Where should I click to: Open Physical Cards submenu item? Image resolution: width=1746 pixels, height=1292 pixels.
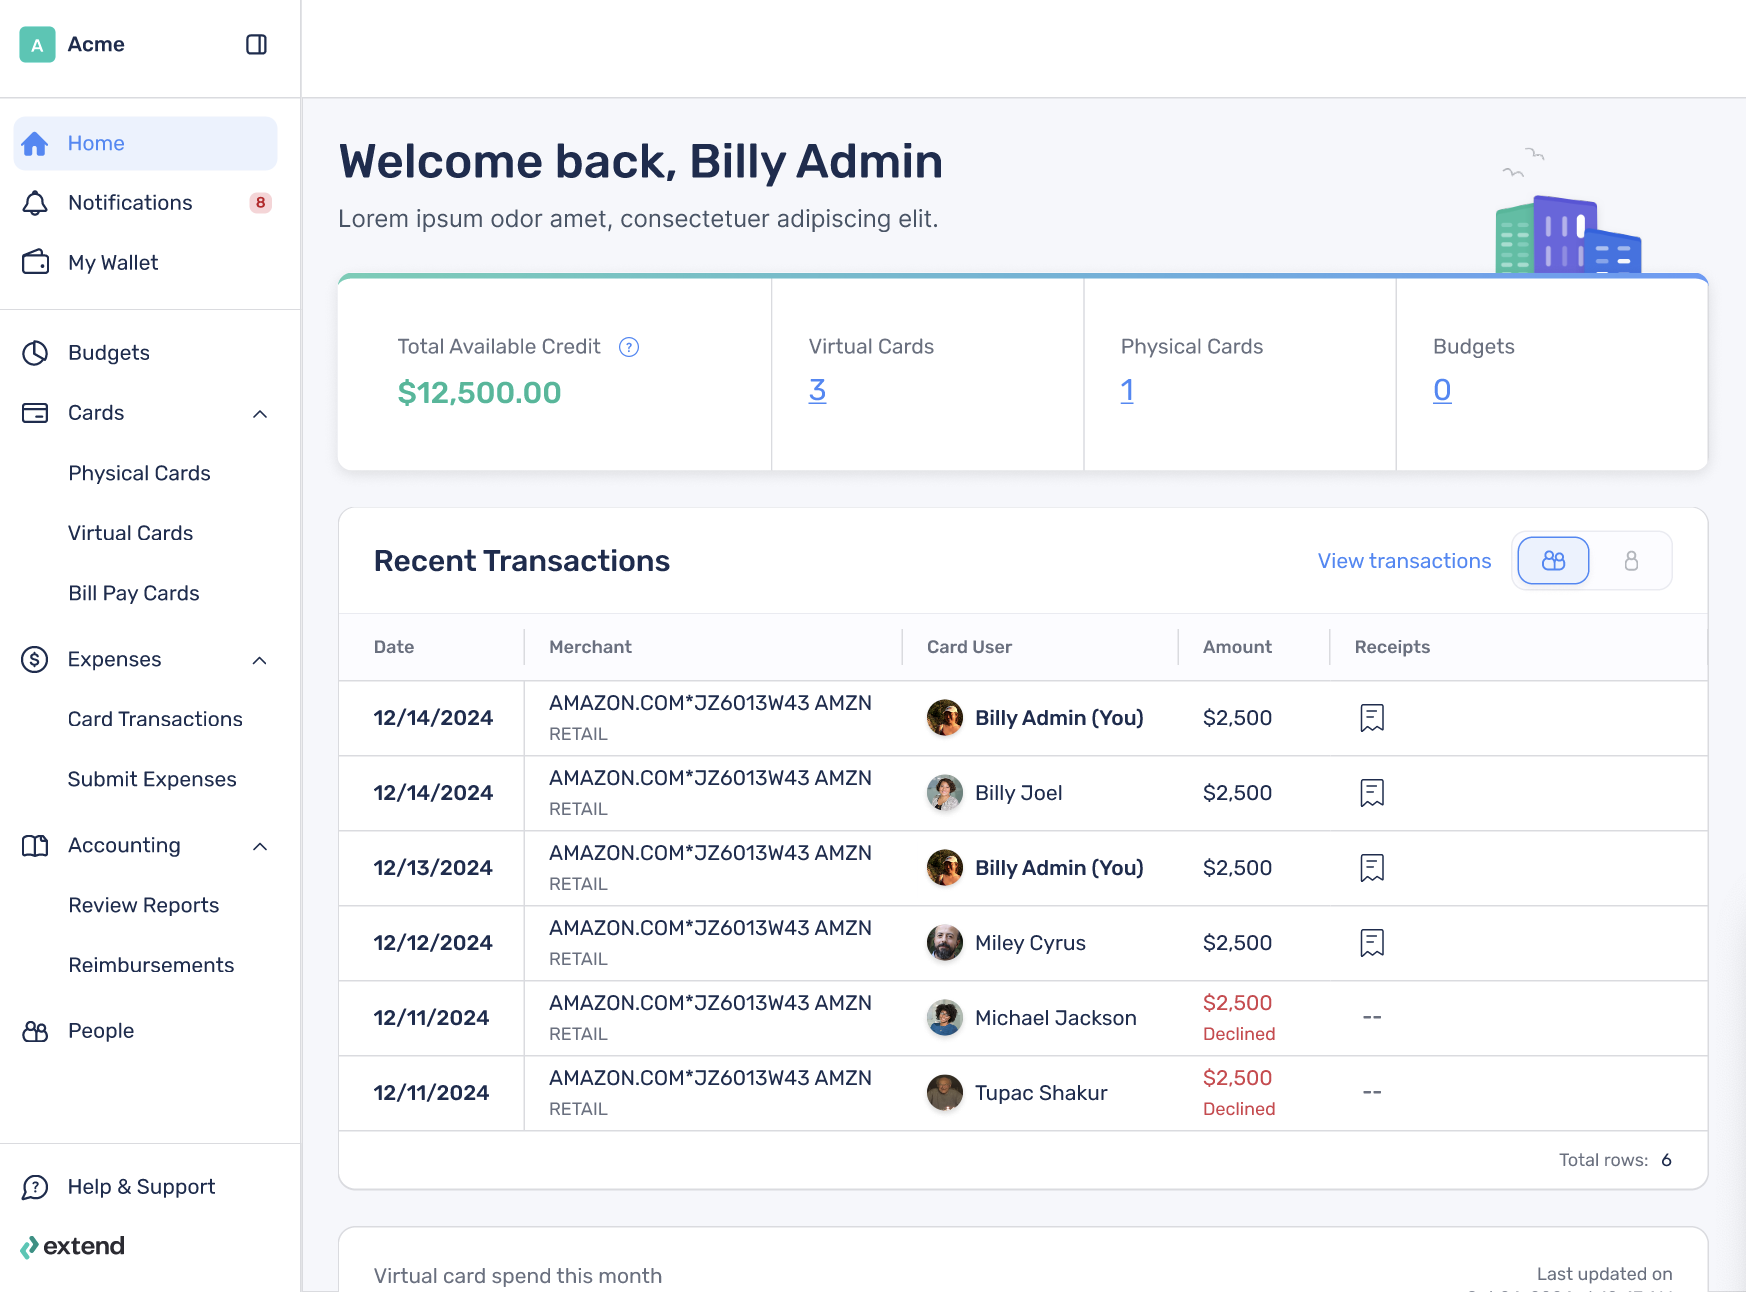139,473
